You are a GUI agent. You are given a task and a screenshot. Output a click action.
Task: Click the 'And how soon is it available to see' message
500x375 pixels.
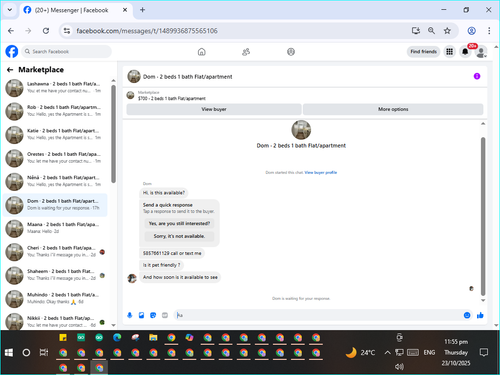[x=180, y=277]
